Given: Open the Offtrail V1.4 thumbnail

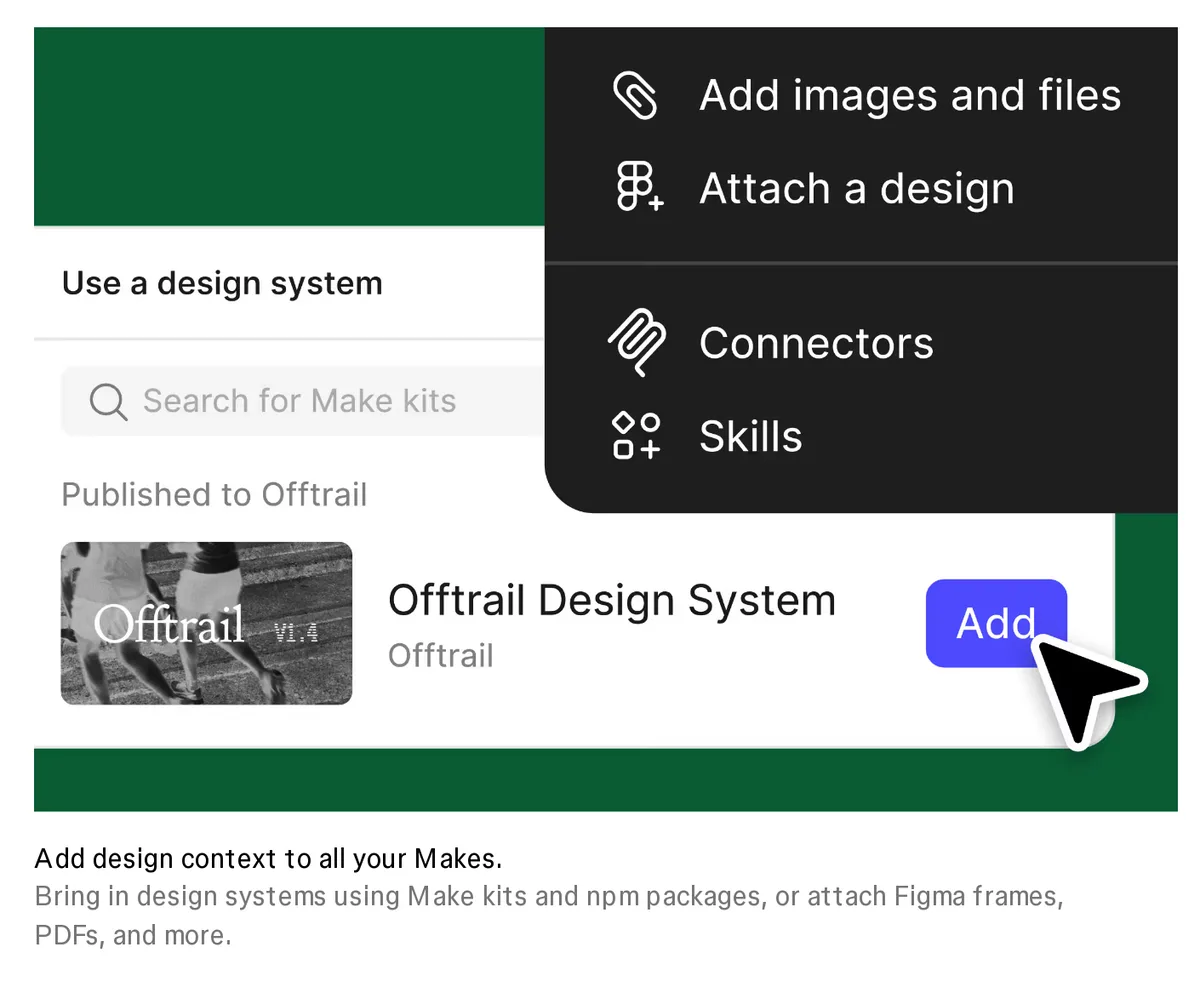Looking at the screenshot, I should coord(206,623).
